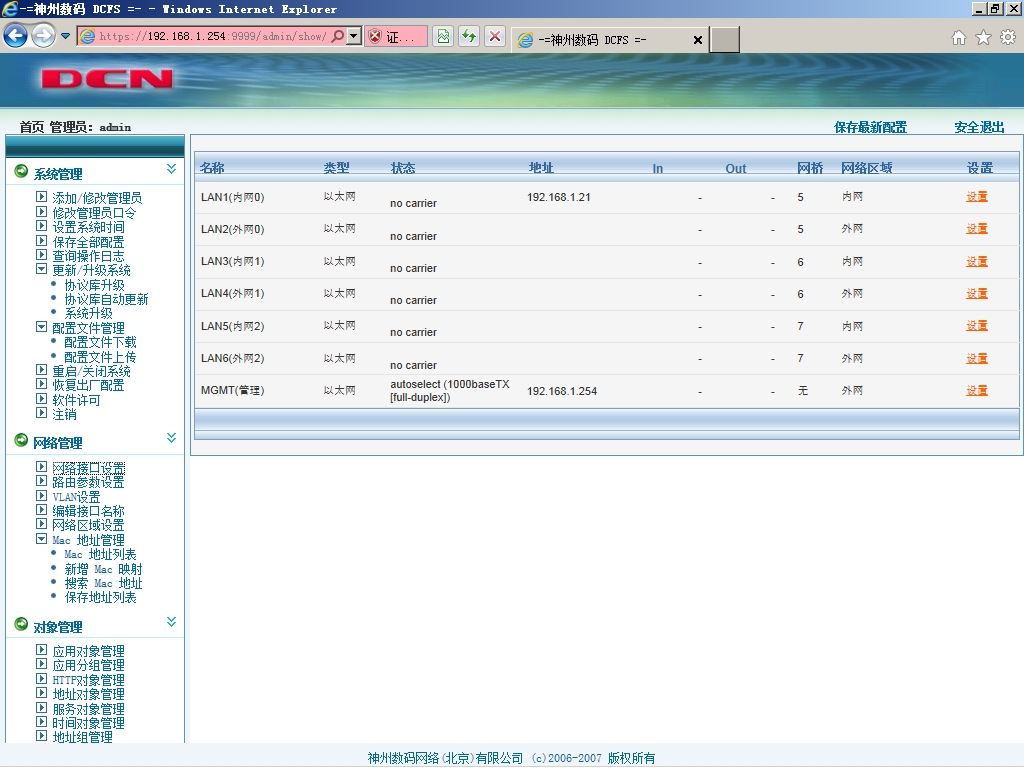Open the recent pages dropdown arrow
The image size is (1024, 768).
point(65,36)
